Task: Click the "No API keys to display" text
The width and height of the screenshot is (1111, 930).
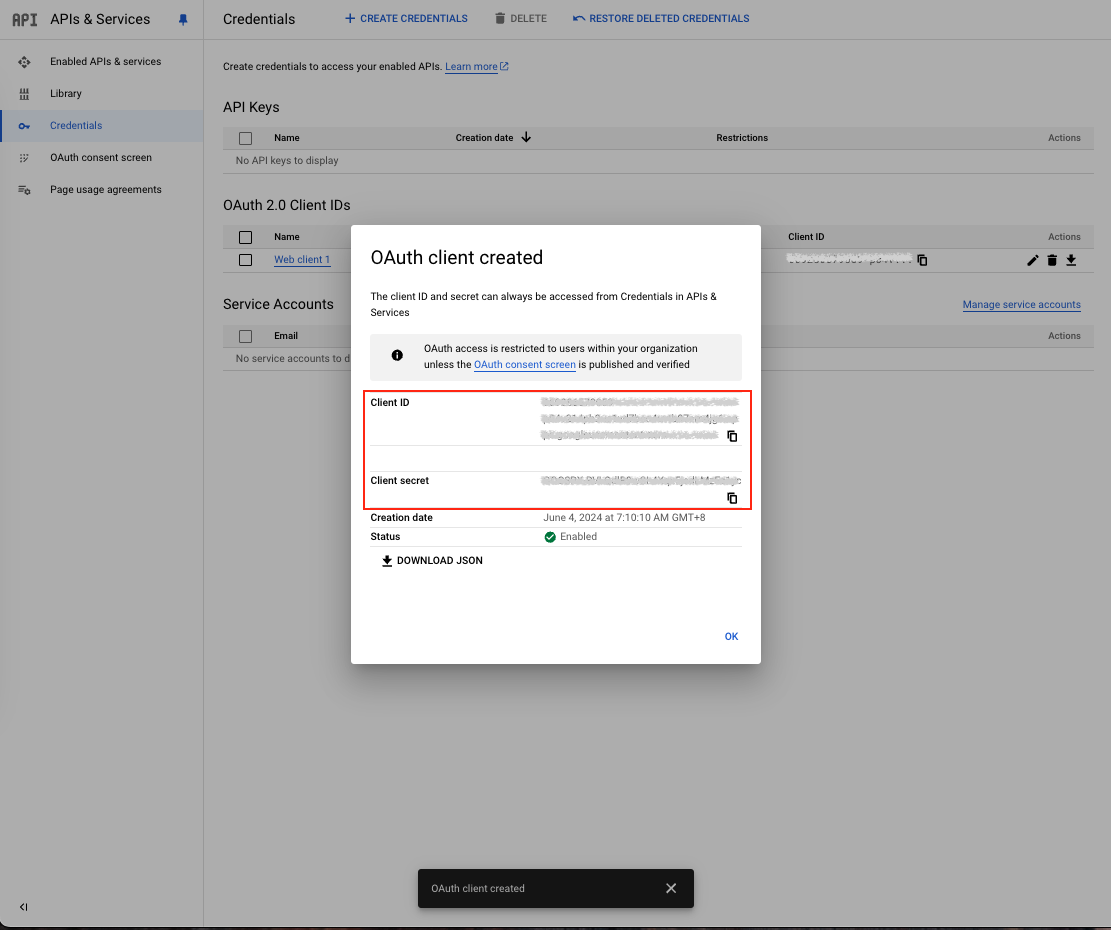Action: click(287, 161)
